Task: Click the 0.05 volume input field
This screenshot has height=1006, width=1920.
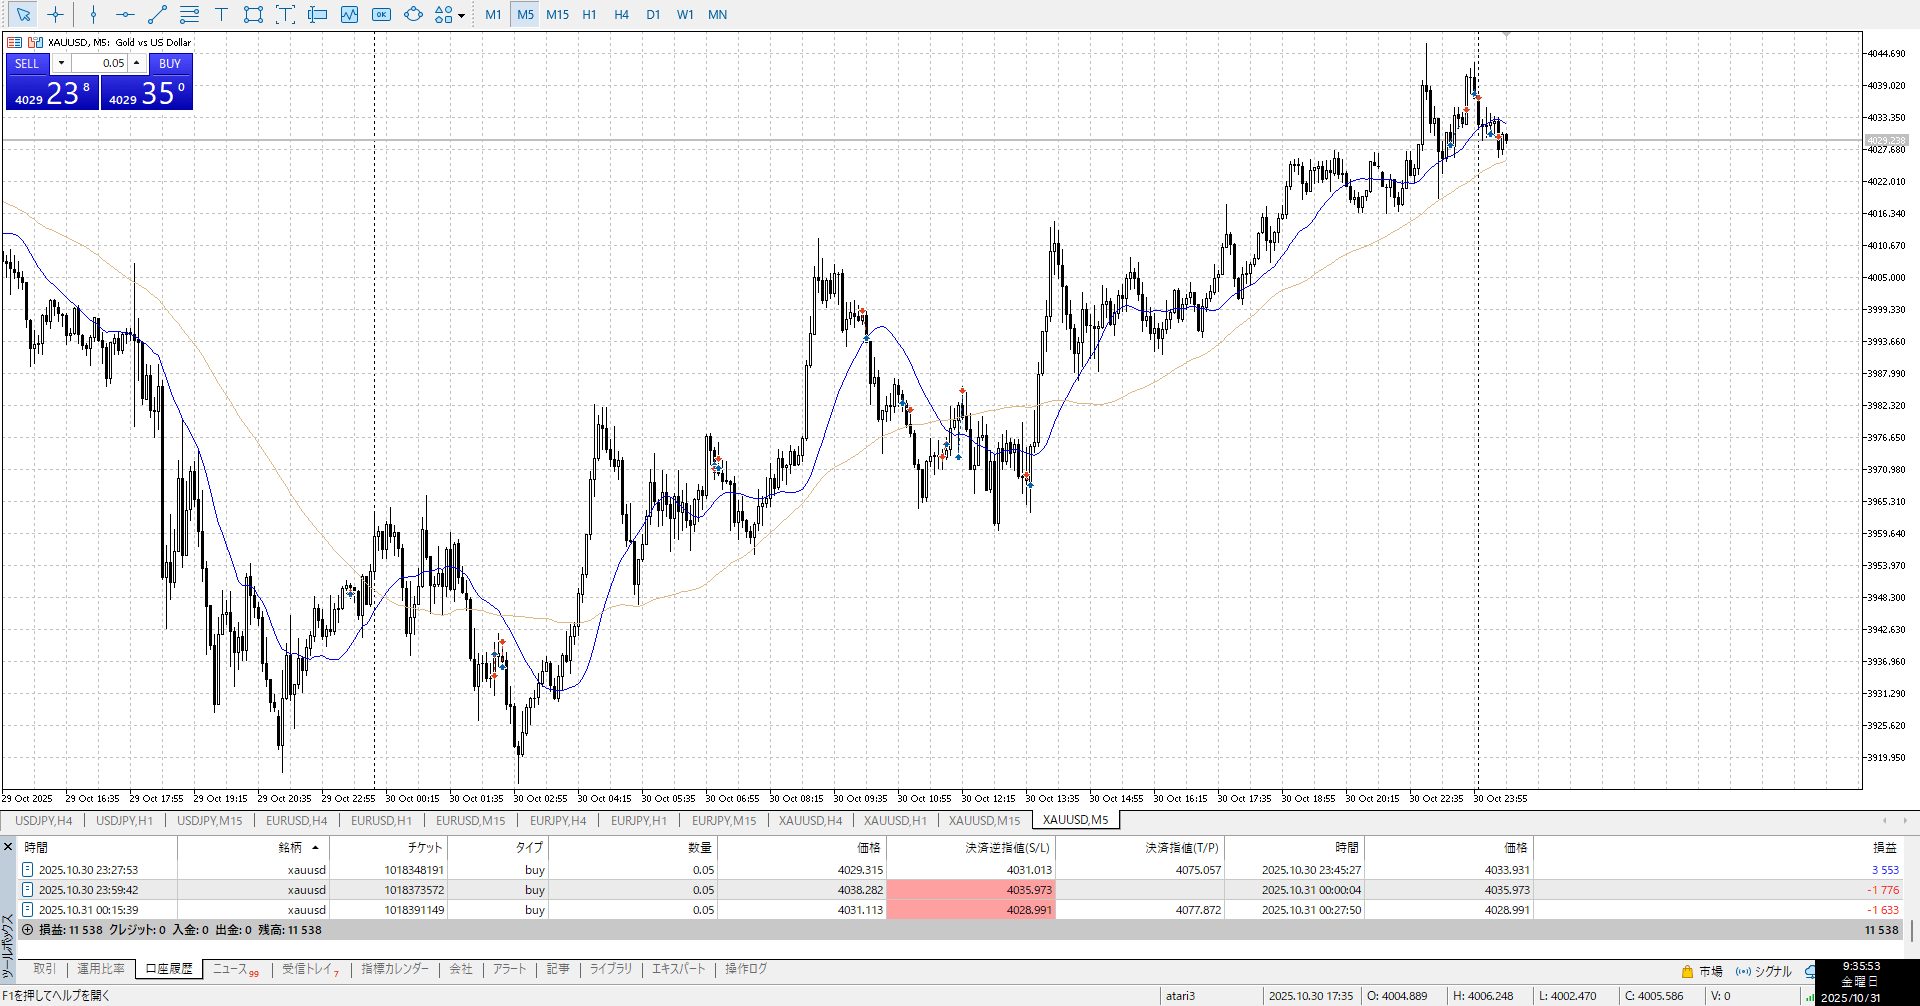Action: tap(100, 63)
